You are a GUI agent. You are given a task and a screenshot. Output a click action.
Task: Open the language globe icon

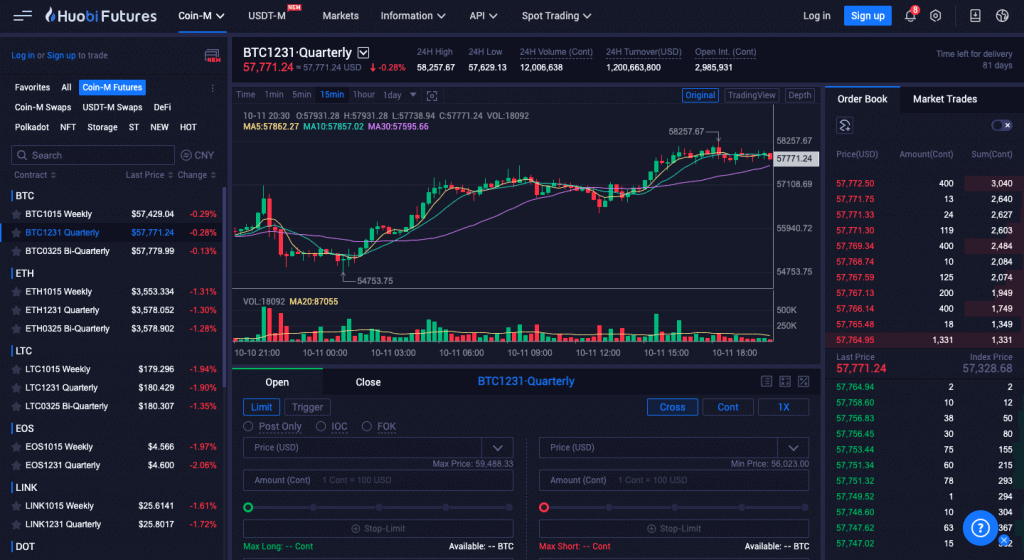(1002, 16)
